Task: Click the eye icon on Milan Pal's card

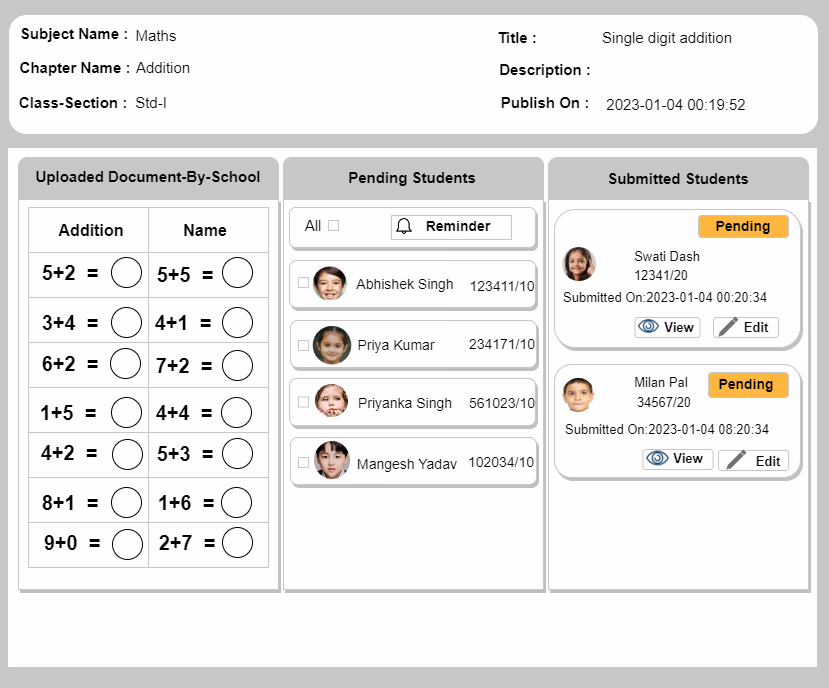Action: pos(657,458)
